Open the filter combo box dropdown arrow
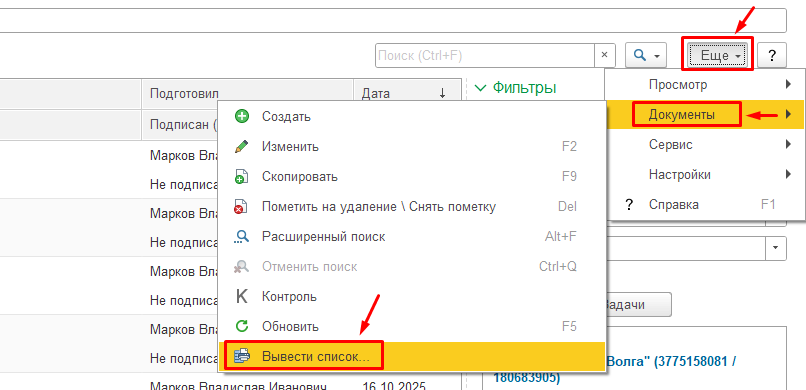The width and height of the screenshot is (806, 390). pos(776,248)
